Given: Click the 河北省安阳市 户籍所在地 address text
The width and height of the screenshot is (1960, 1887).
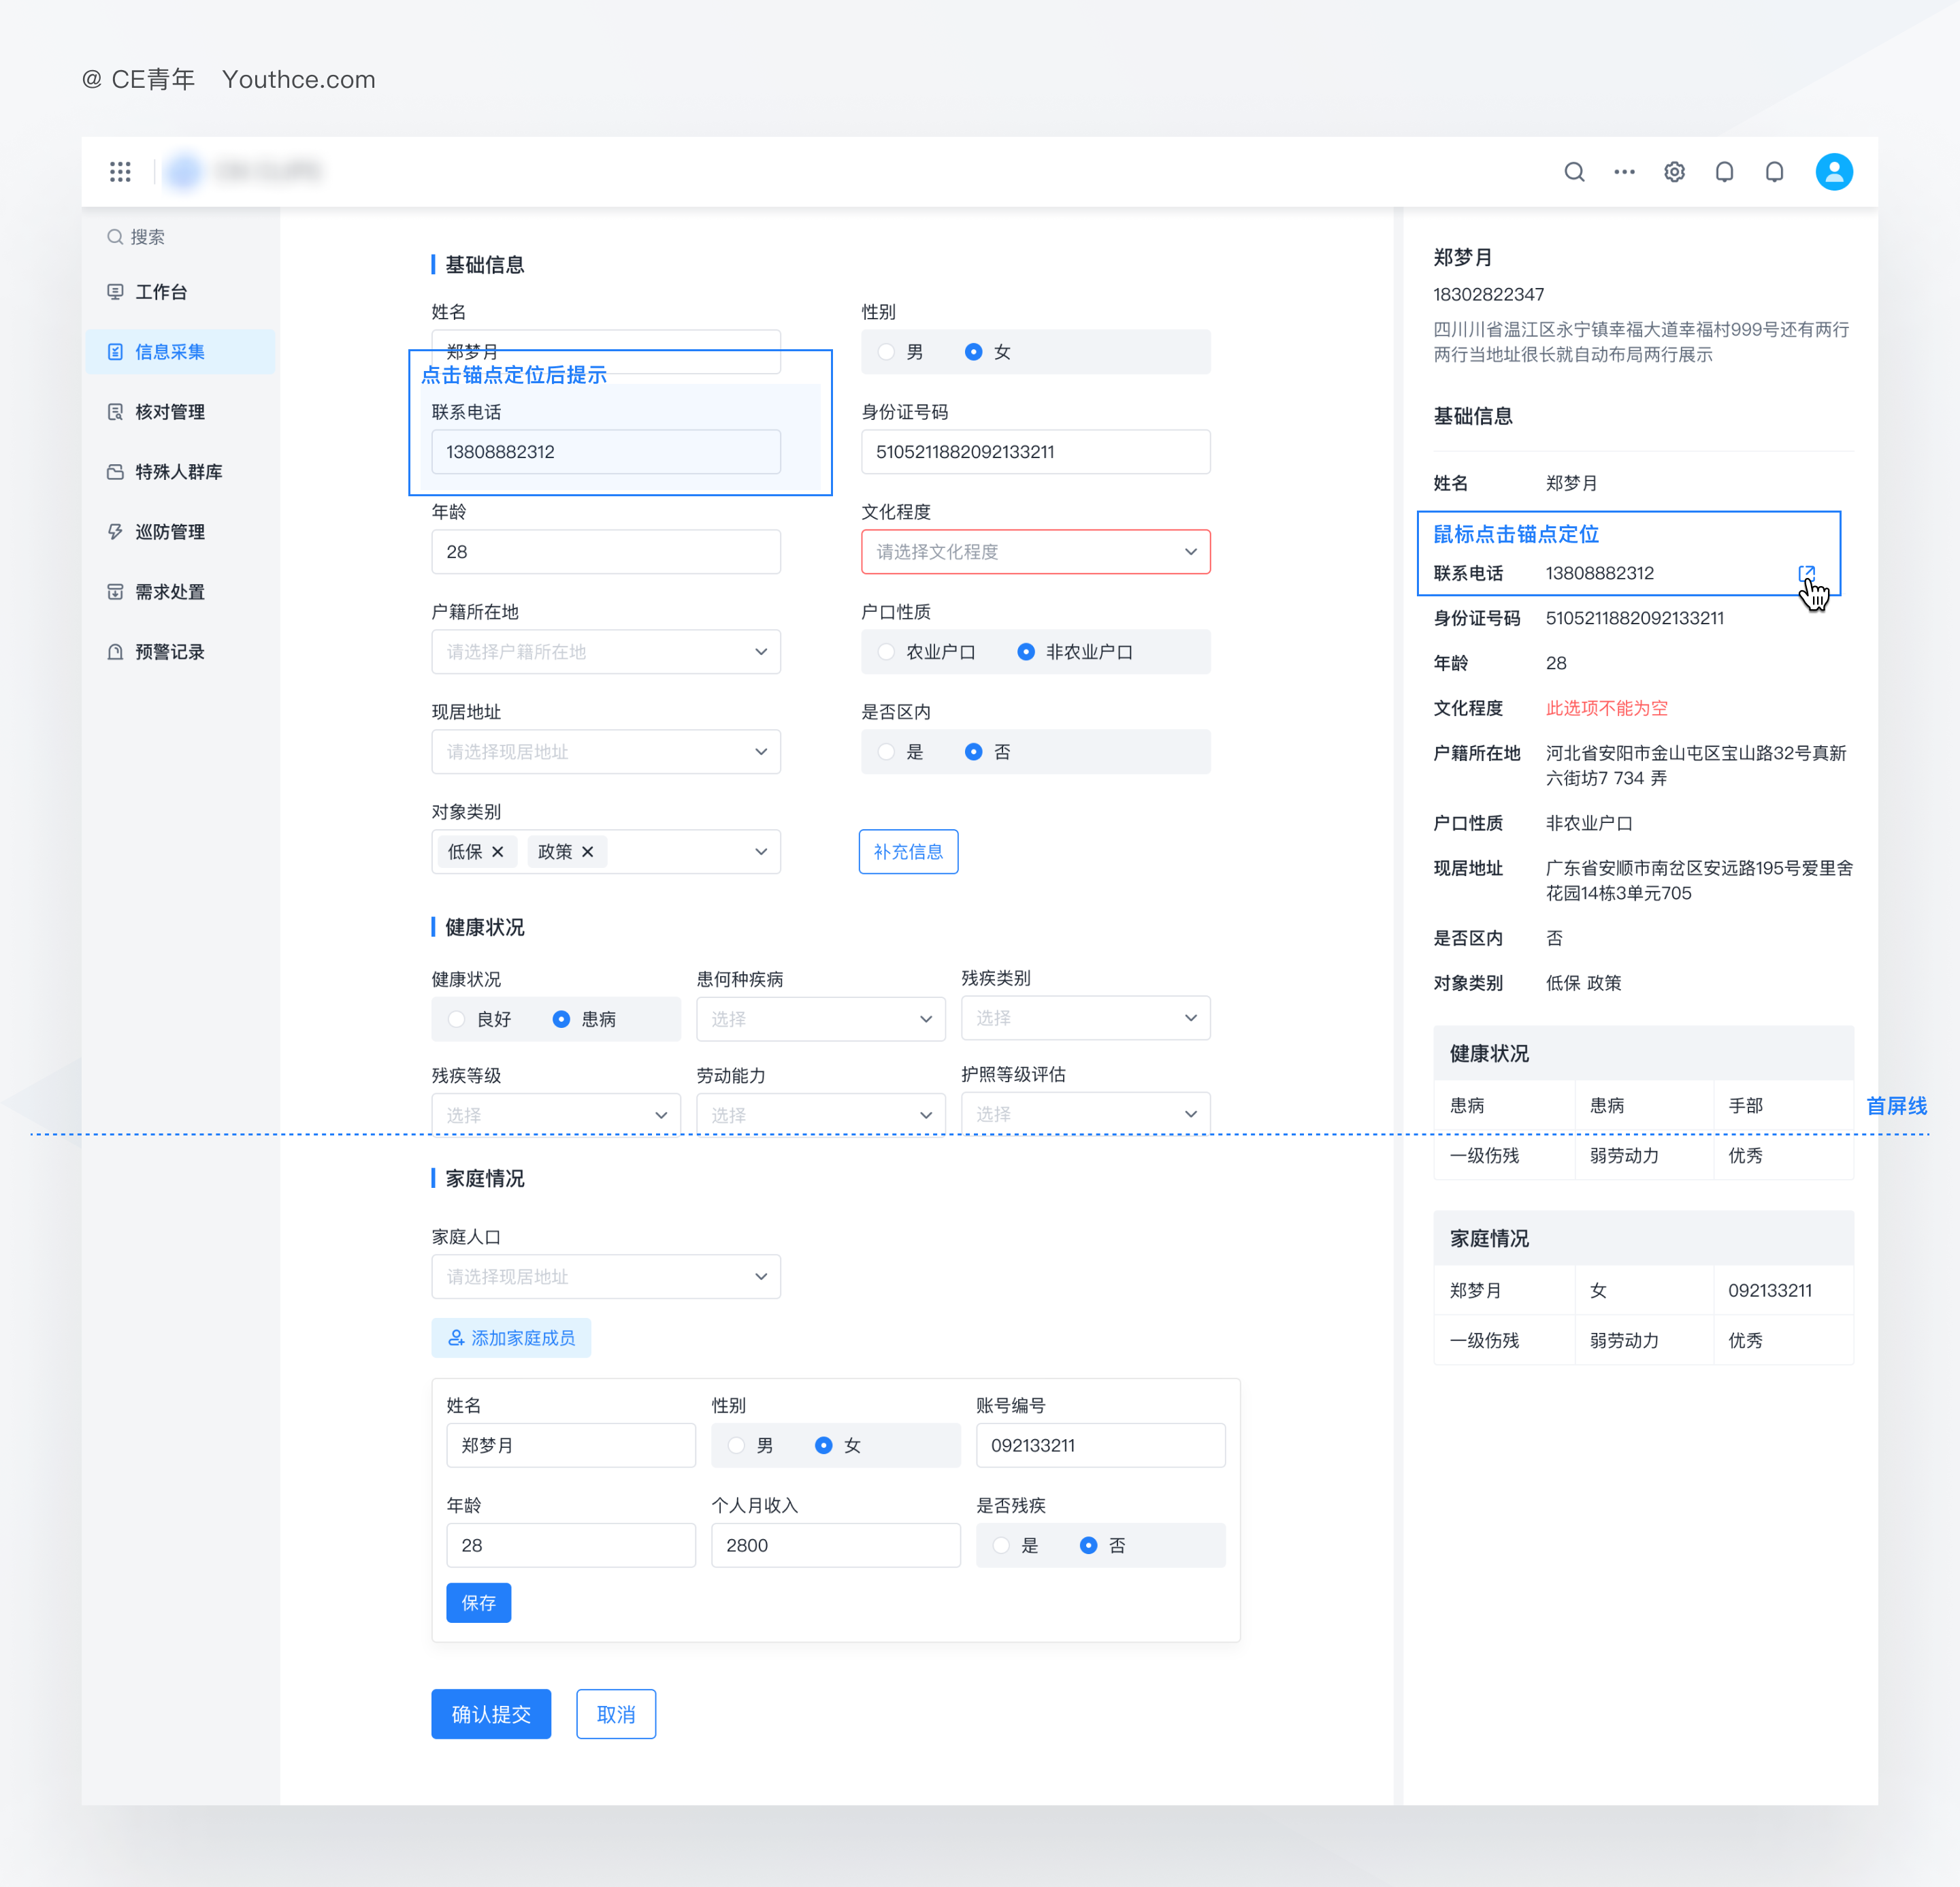Looking at the screenshot, I should click(x=1696, y=765).
